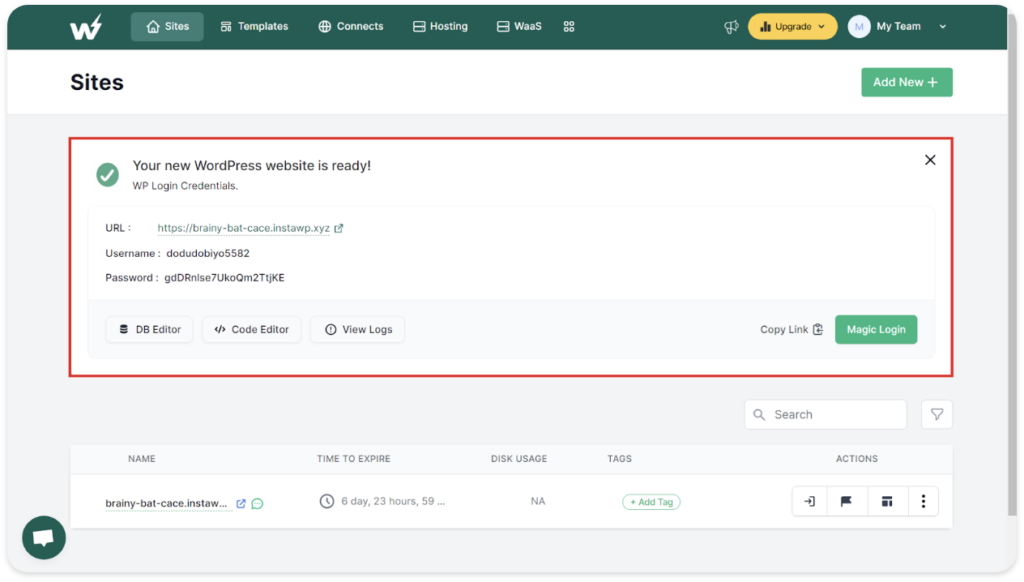Open the Code Editor
Image resolution: width=1024 pixels, height=582 pixels.
[251, 329]
